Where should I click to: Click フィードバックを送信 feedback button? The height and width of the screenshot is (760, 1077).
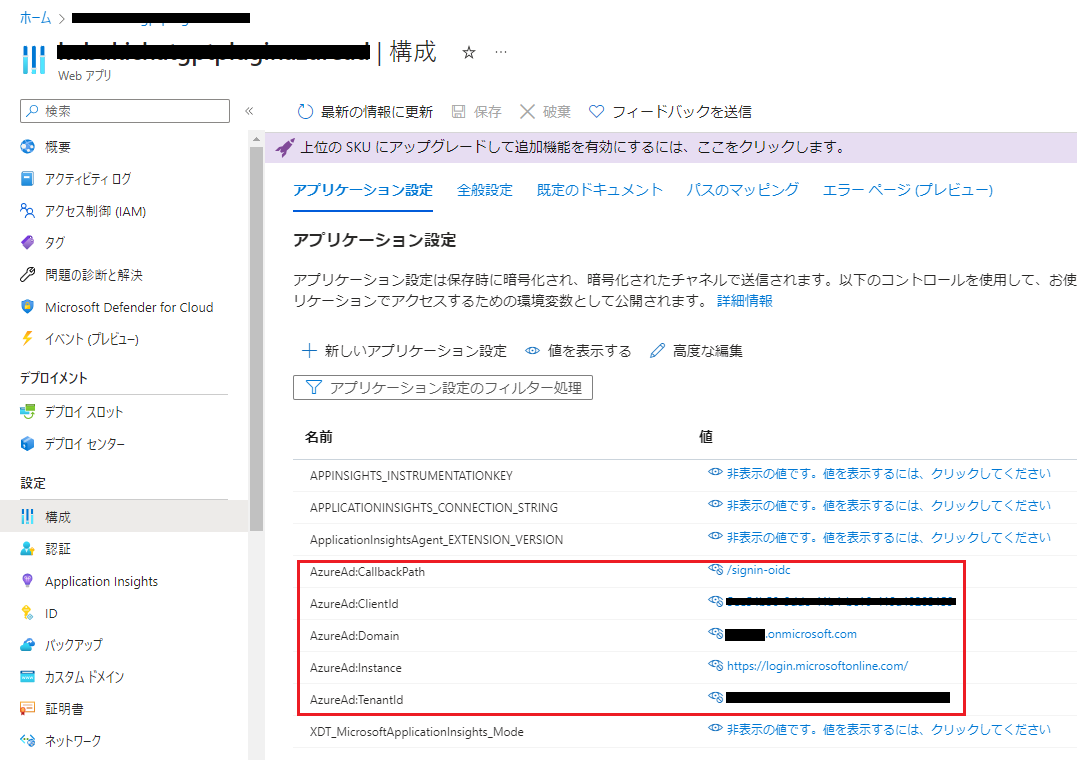coord(670,111)
